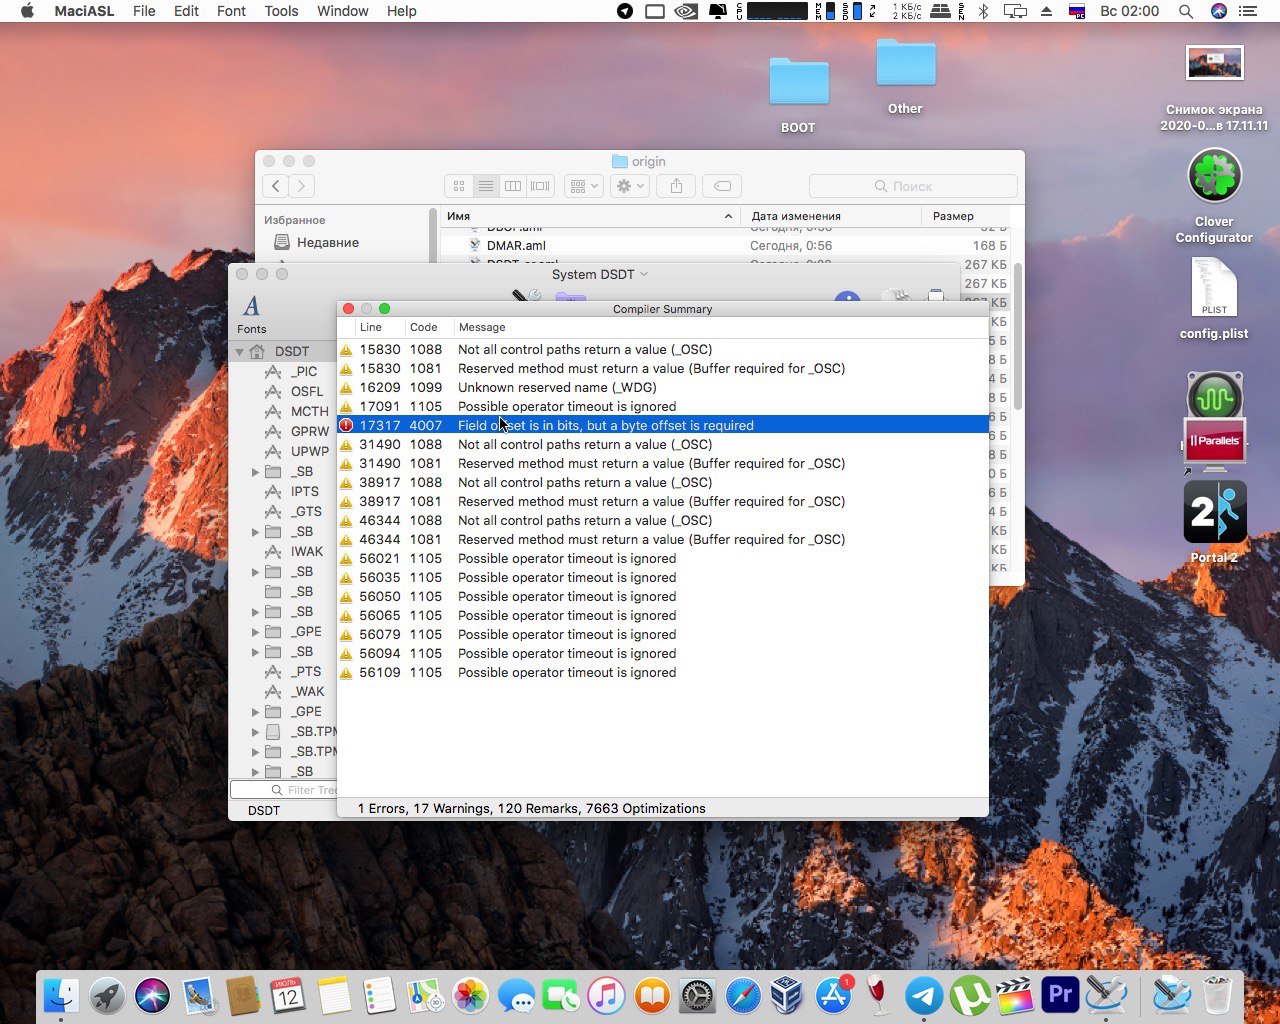This screenshot has width=1280, height=1024.
Task: Switch Finder to column view
Action: click(x=513, y=186)
